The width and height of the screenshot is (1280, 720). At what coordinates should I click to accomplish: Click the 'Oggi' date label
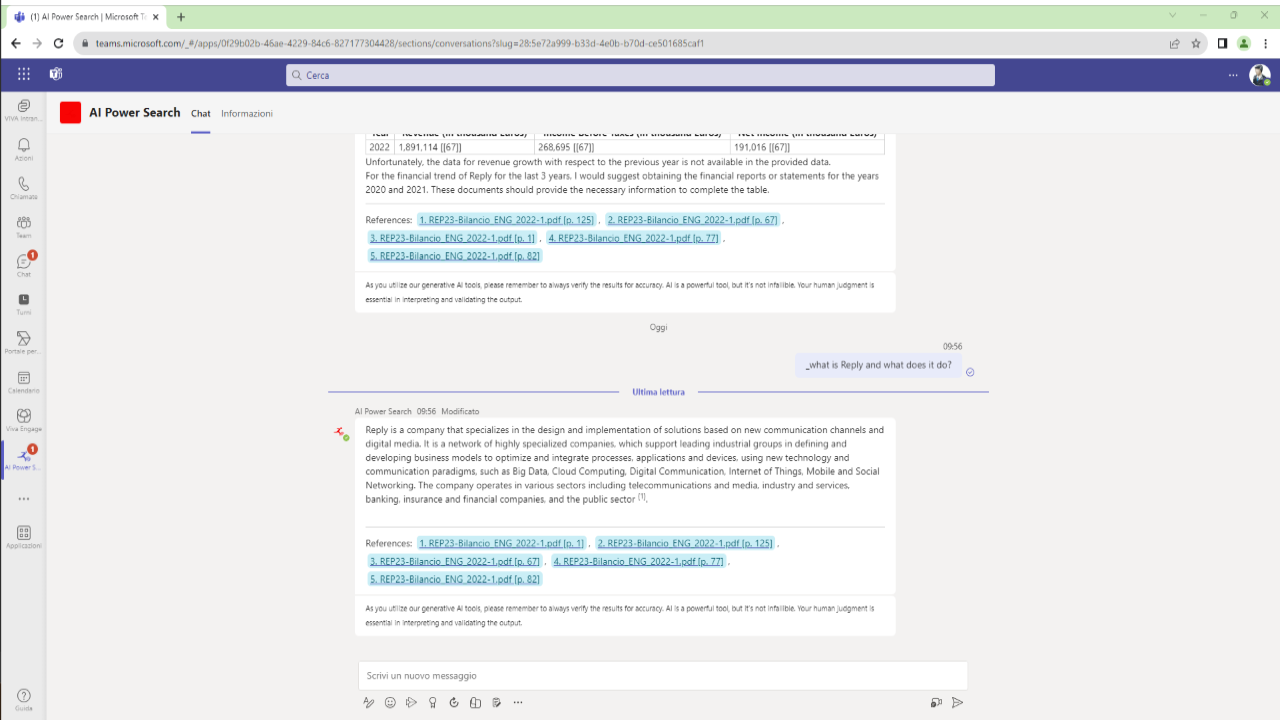pos(658,327)
